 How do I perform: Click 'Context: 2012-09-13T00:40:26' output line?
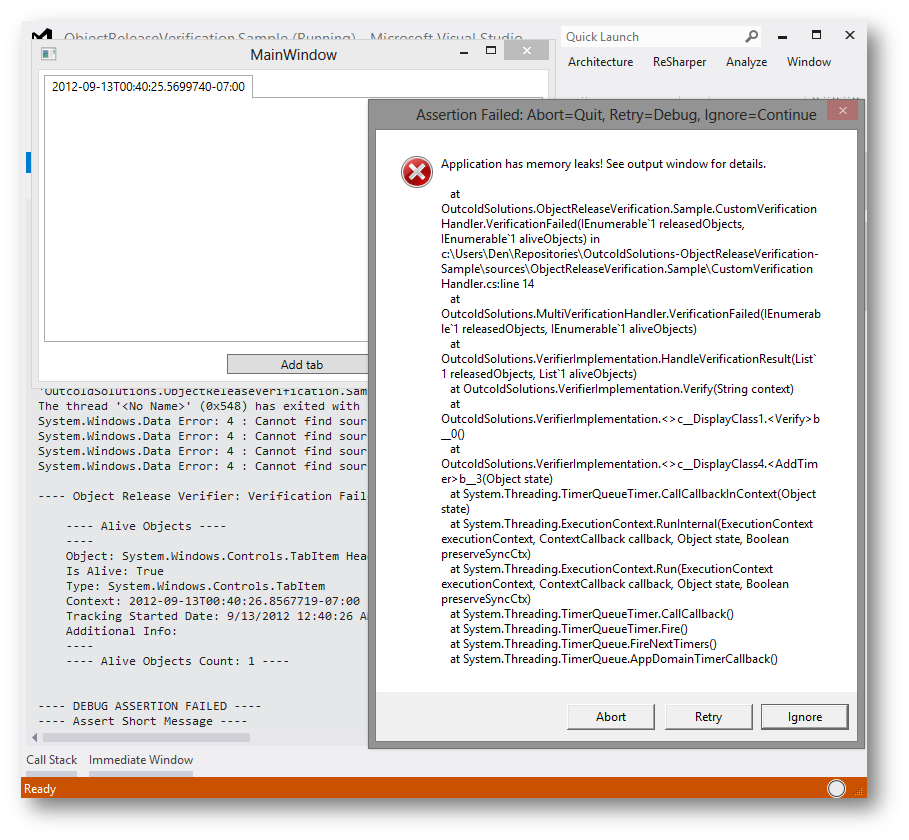213,602
